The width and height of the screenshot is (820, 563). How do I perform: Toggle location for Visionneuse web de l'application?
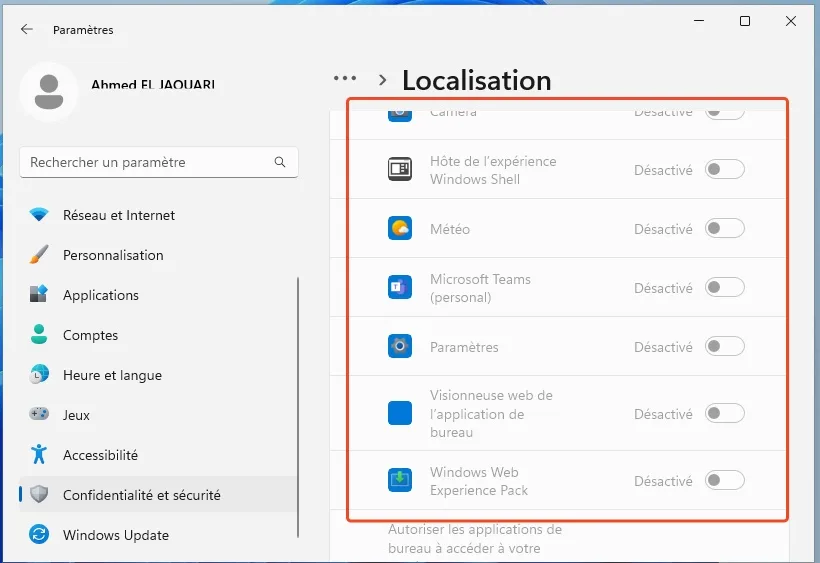[x=724, y=413]
